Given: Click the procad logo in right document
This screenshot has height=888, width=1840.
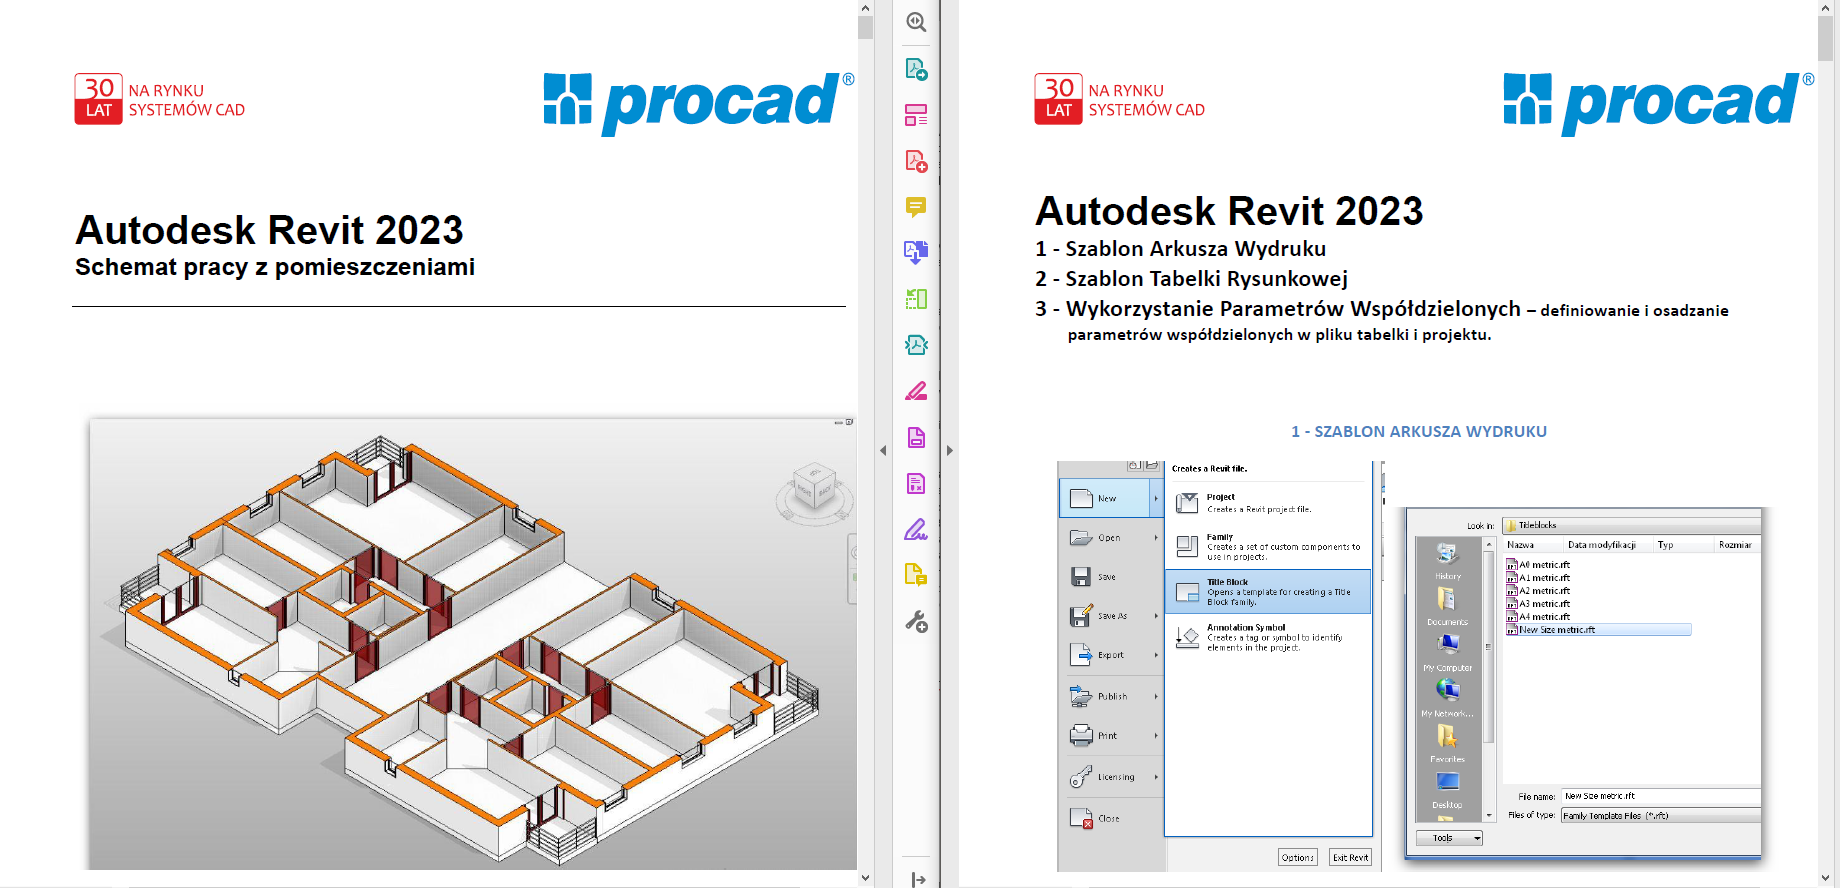Looking at the screenshot, I should (1658, 102).
